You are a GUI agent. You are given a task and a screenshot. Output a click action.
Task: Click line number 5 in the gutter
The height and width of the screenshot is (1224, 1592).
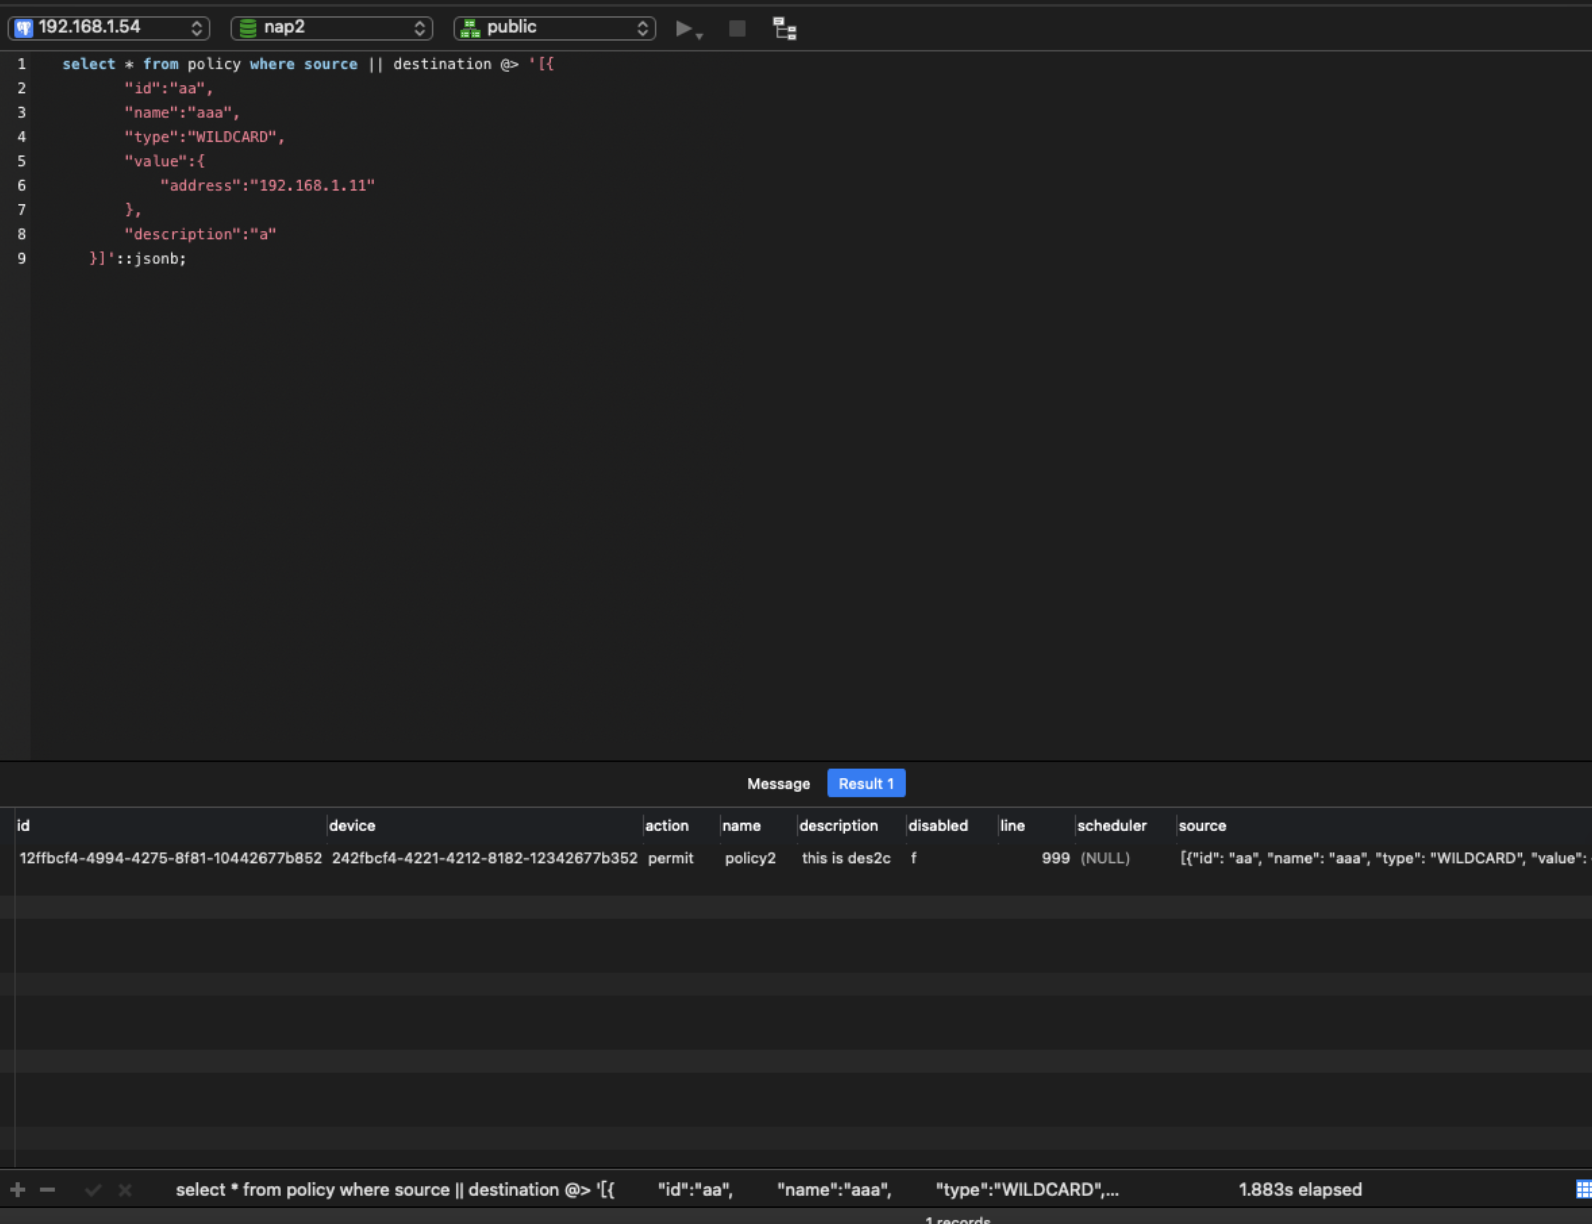point(21,161)
